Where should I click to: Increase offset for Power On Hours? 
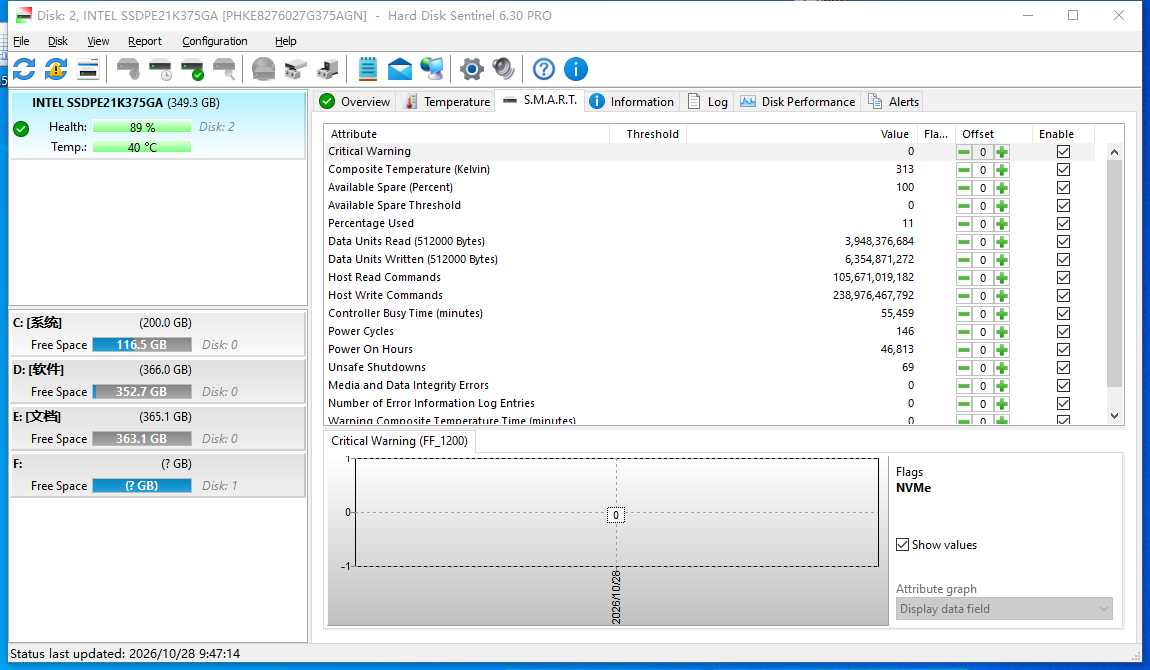point(1002,350)
